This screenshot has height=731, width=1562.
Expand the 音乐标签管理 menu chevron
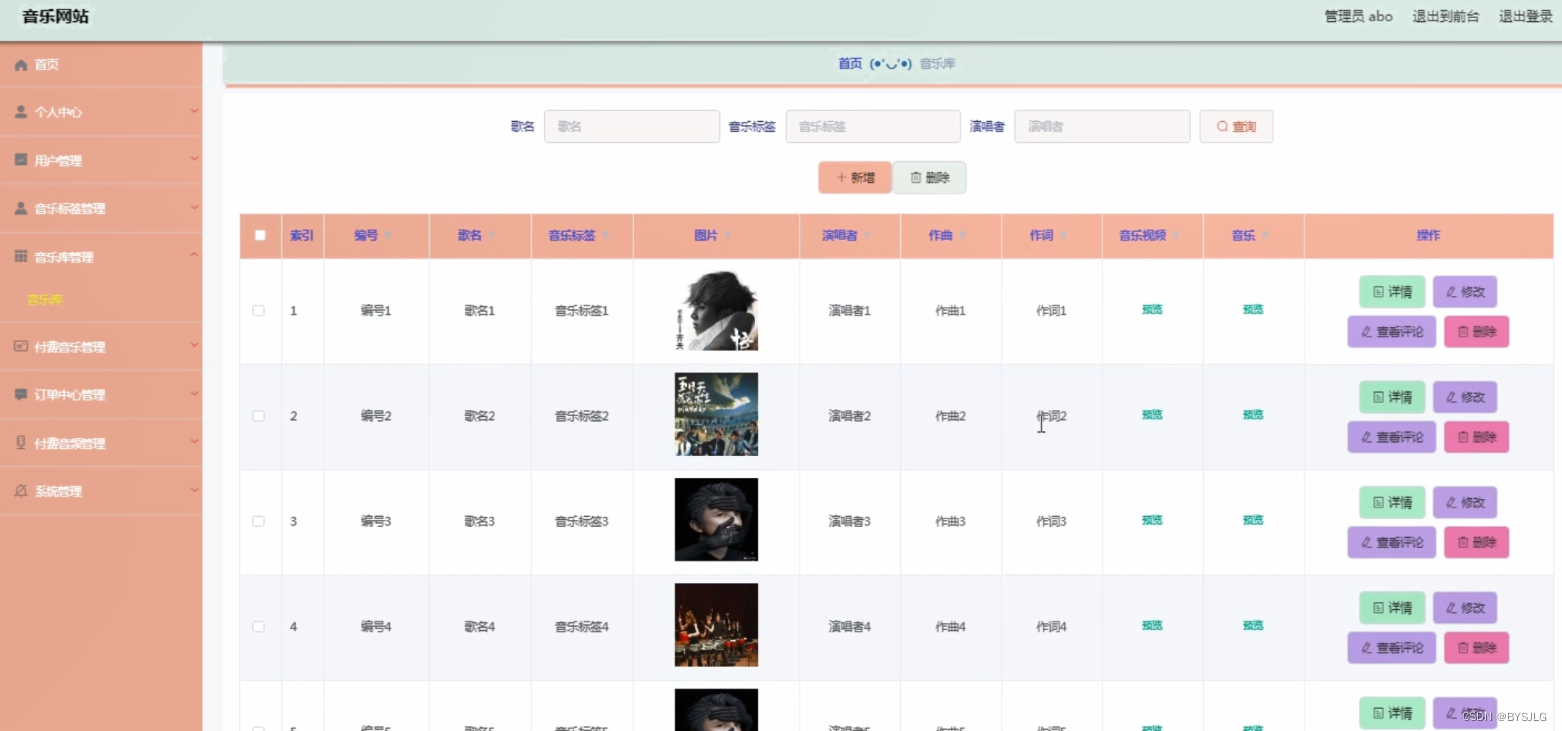(x=195, y=207)
